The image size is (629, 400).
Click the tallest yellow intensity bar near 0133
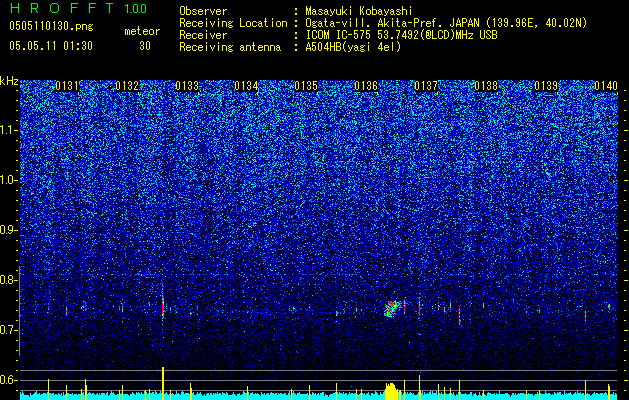coord(163,383)
